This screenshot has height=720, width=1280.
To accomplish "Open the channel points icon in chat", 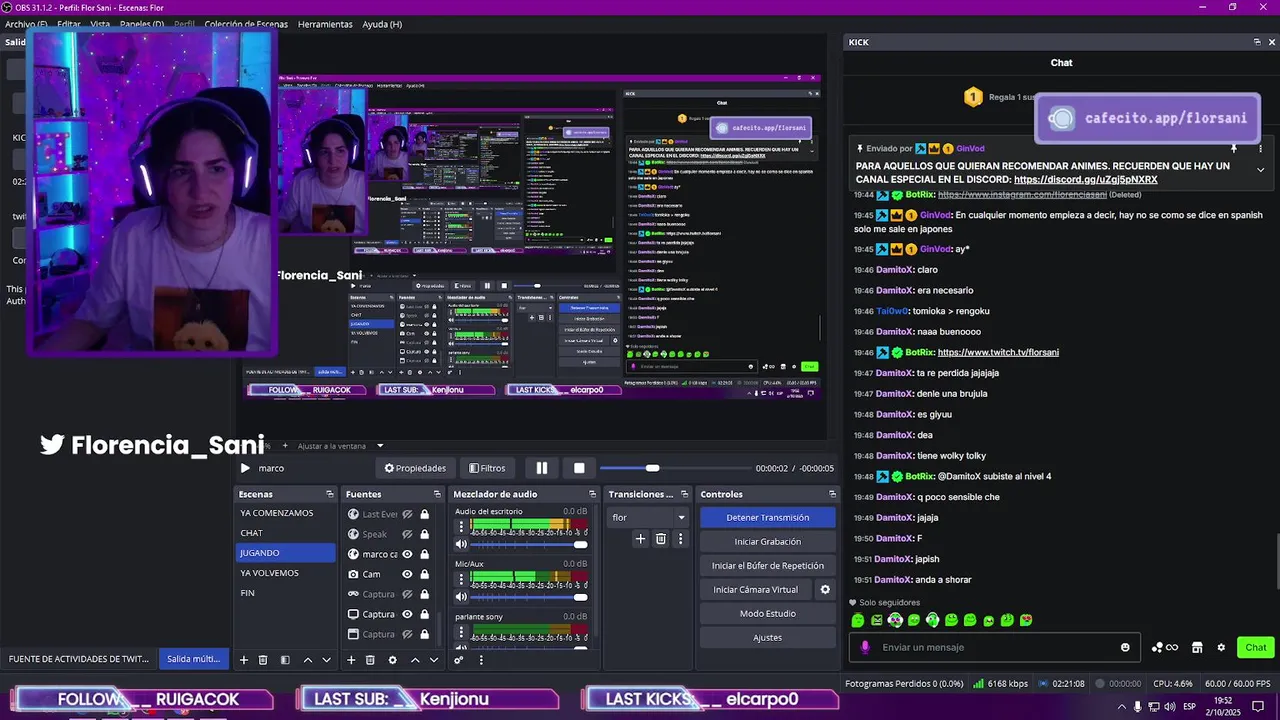I will tap(1164, 647).
